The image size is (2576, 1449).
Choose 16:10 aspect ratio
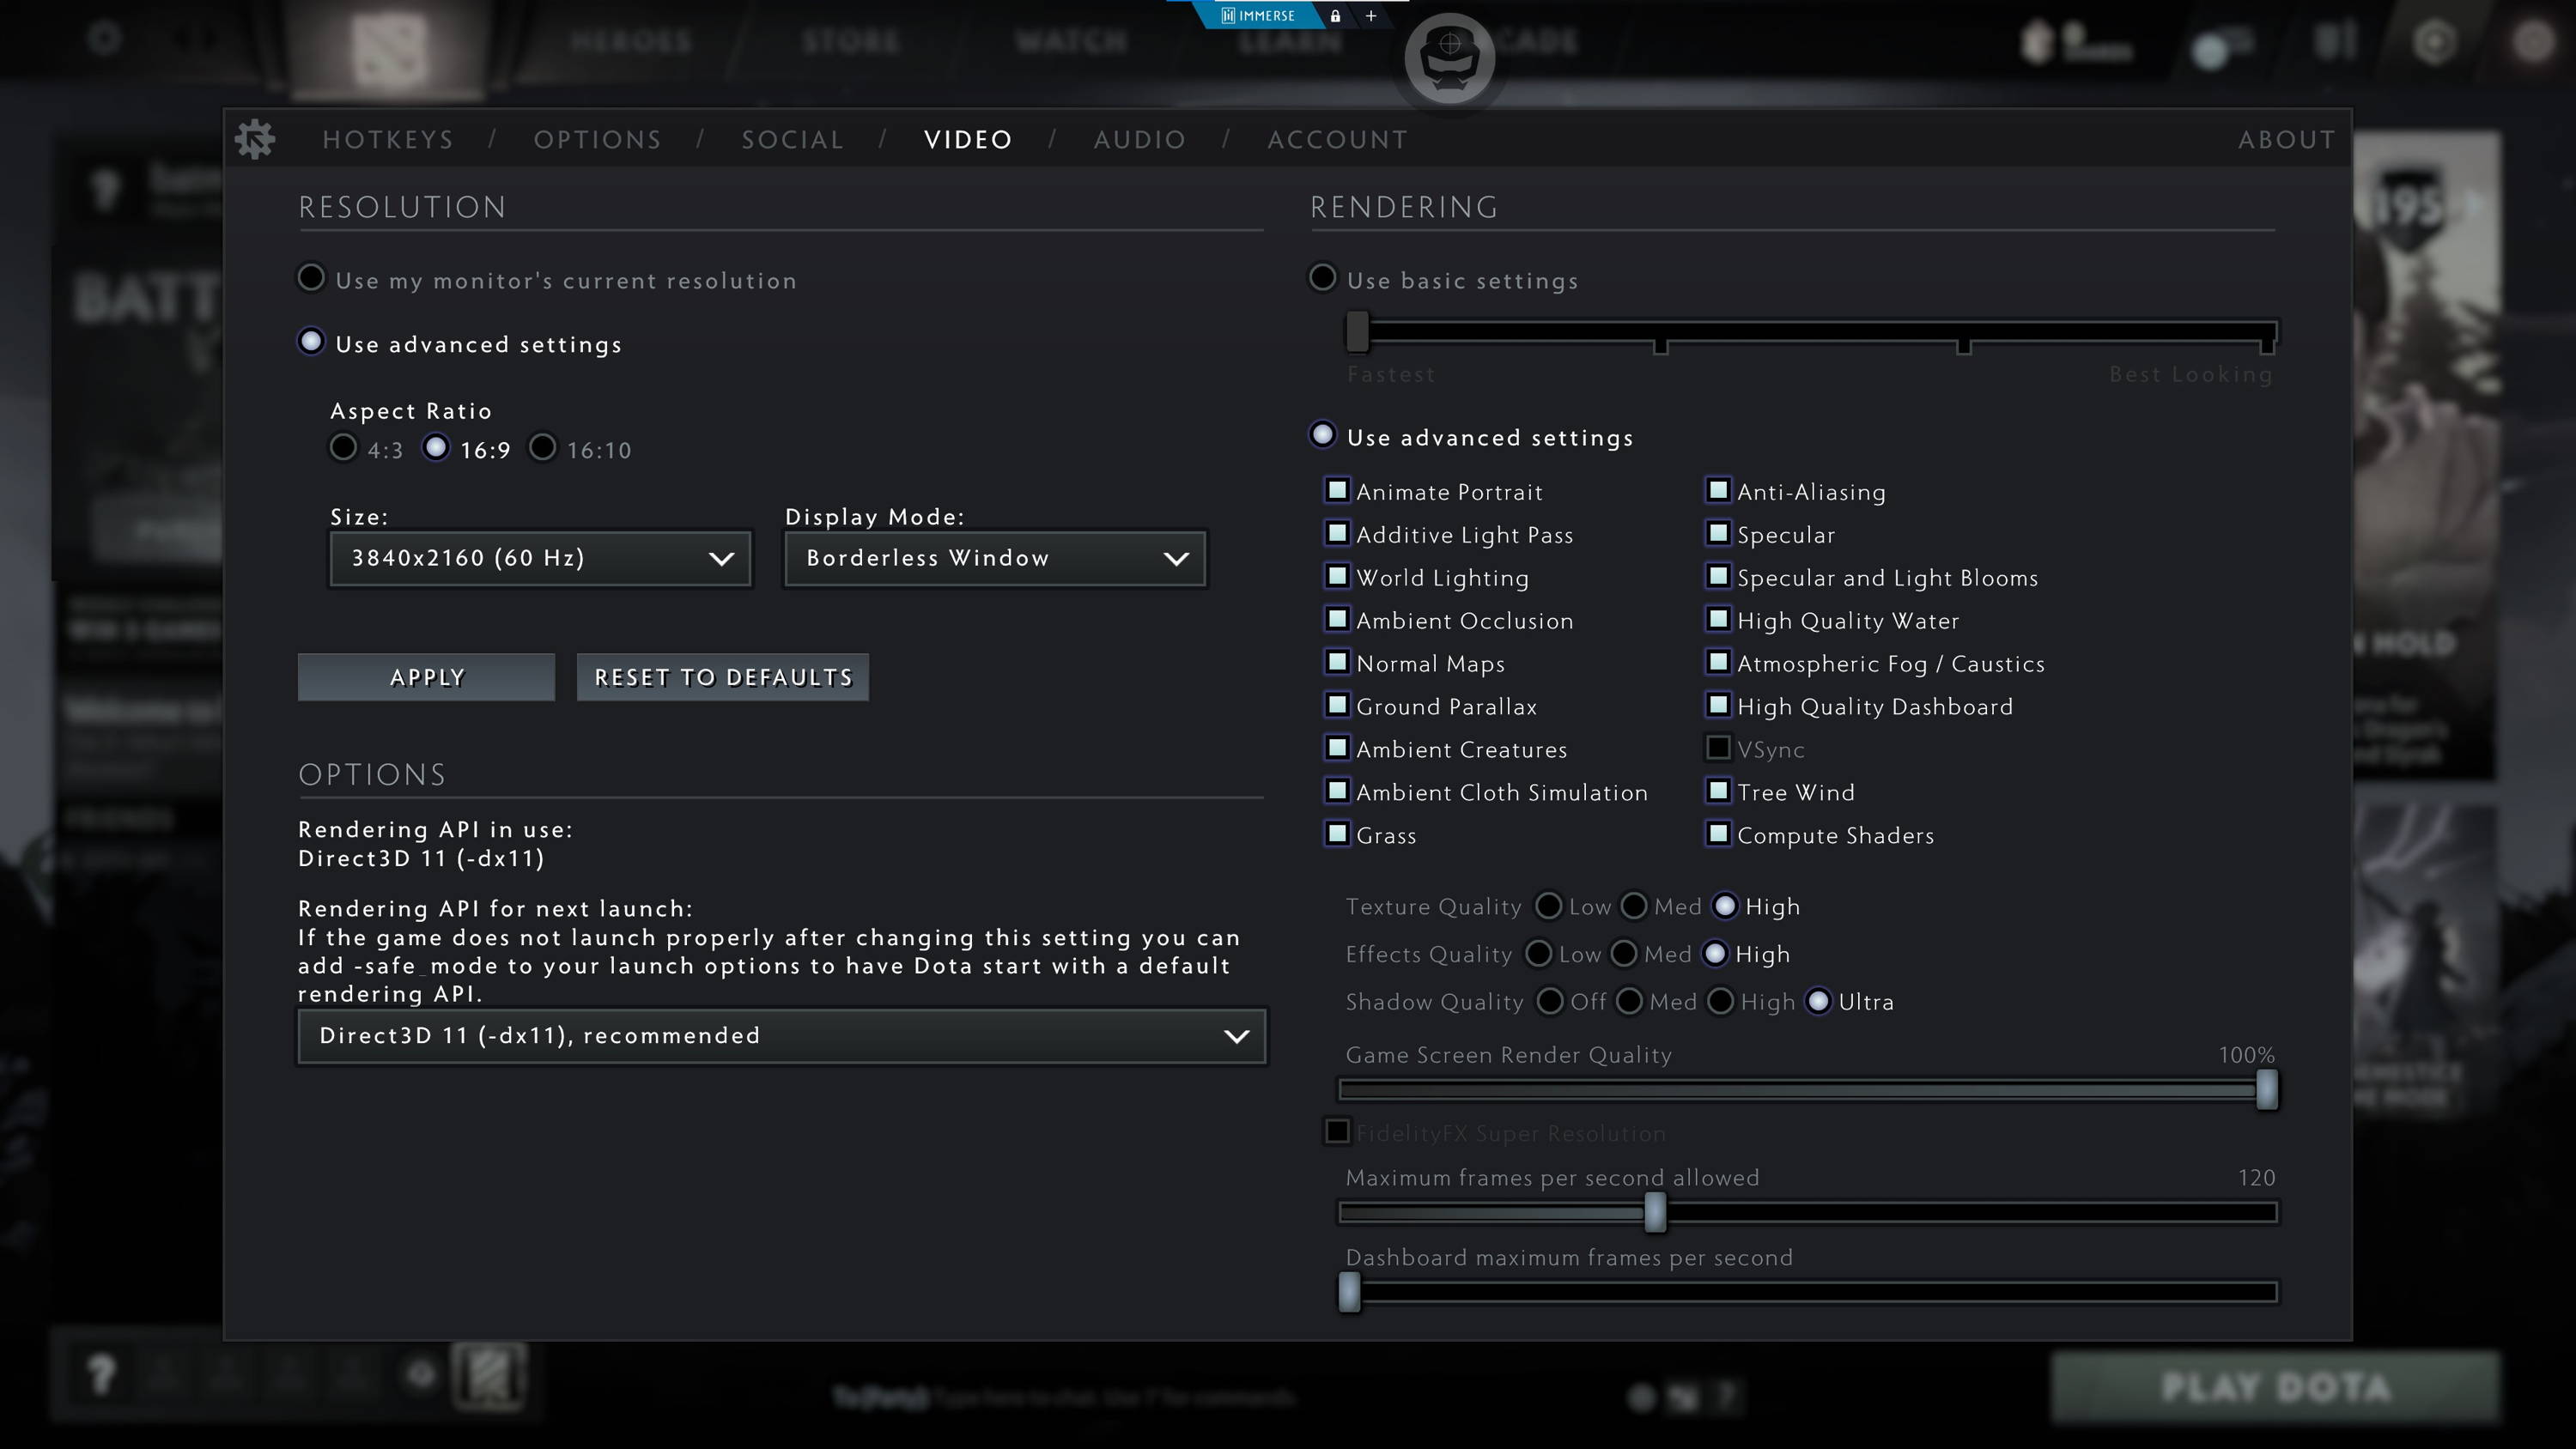tap(542, 446)
